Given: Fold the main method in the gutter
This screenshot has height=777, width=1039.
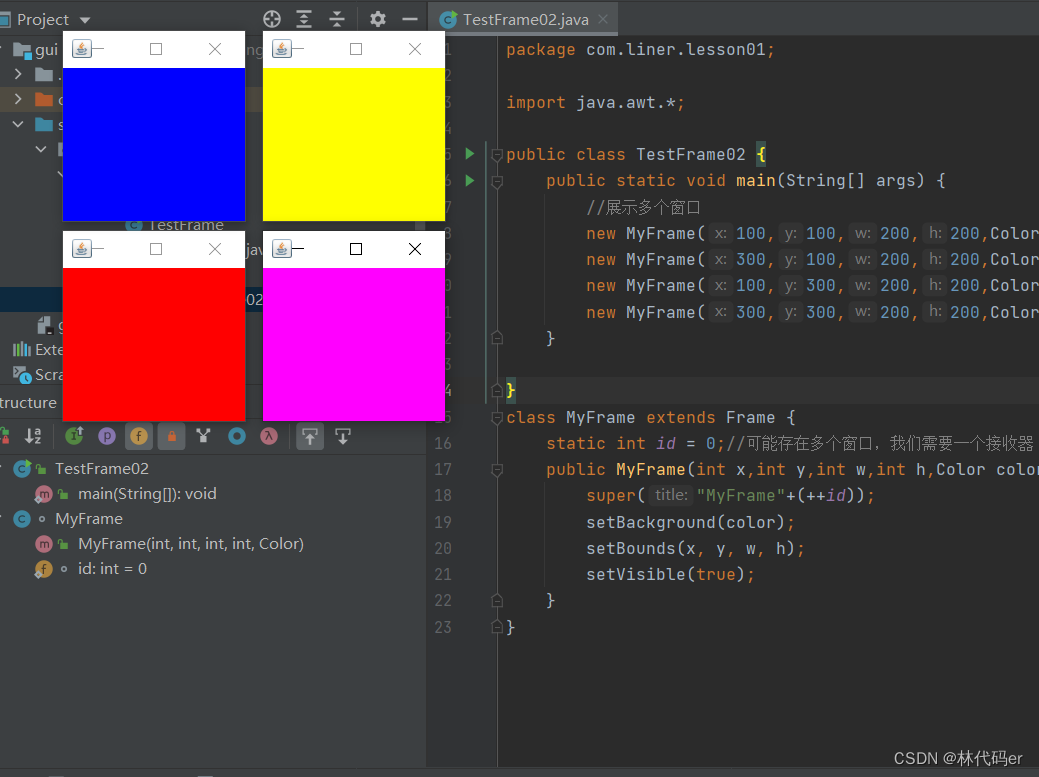Looking at the screenshot, I should coord(497,181).
